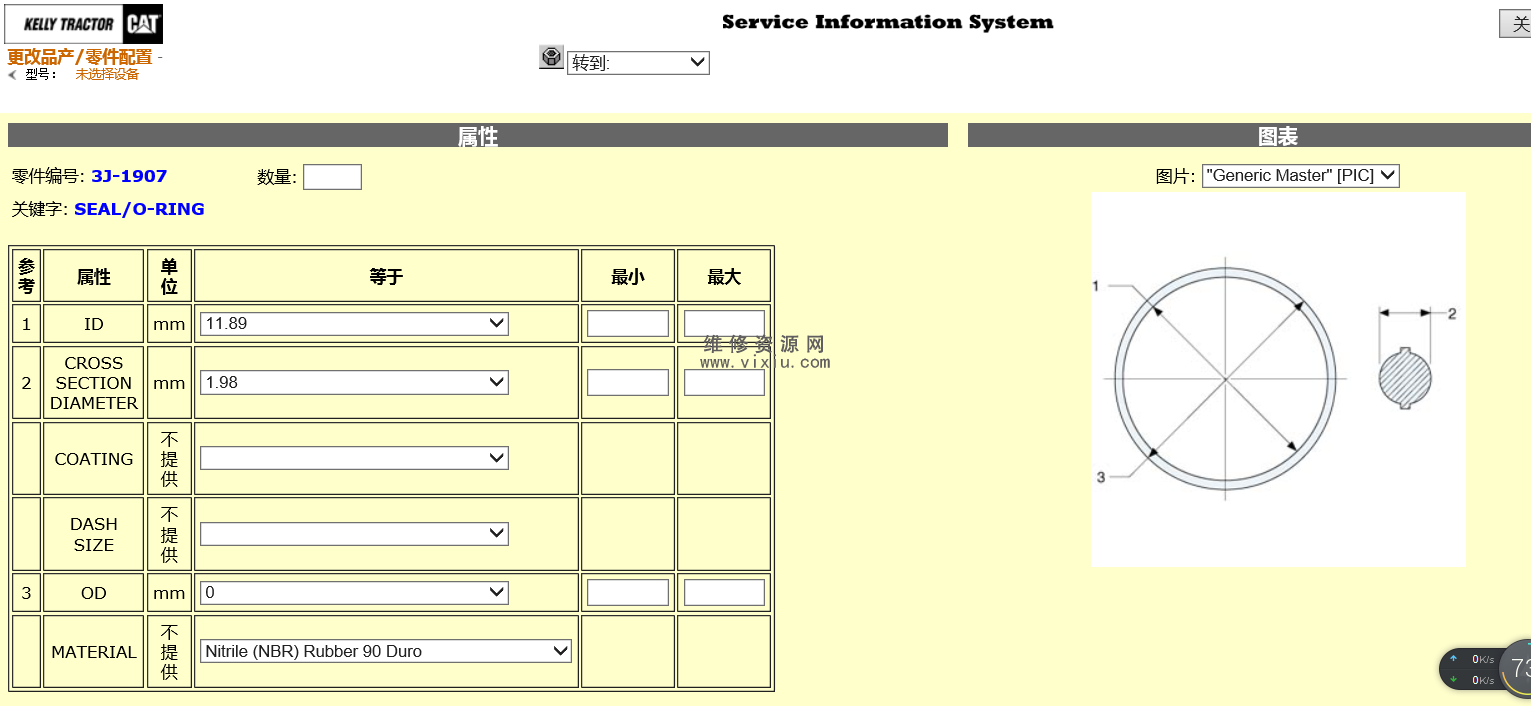The image size is (1531, 706).
Task: Click the 最大 column header
Action: [x=724, y=276]
